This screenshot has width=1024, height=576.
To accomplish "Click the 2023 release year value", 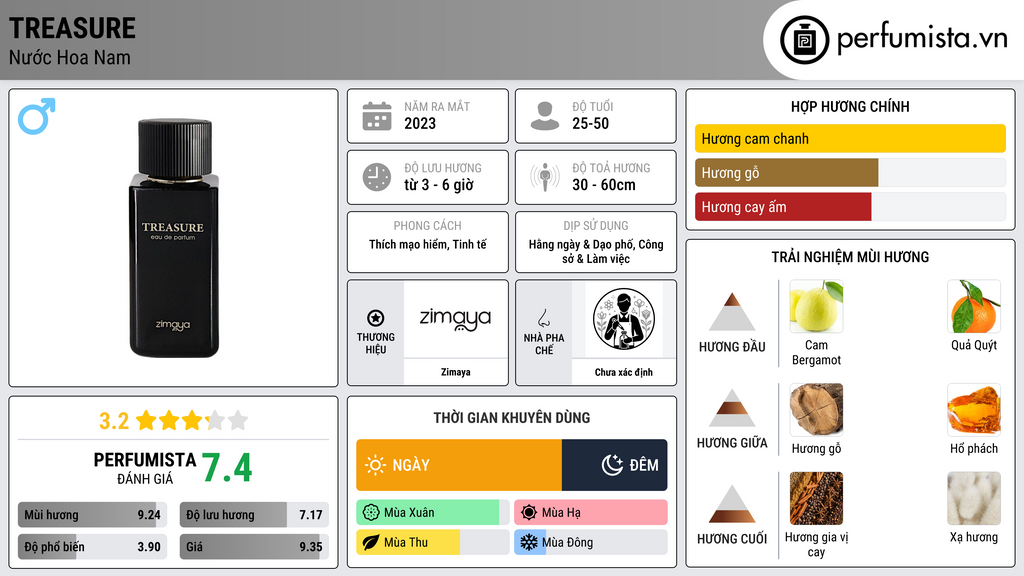I will click(x=419, y=123).
